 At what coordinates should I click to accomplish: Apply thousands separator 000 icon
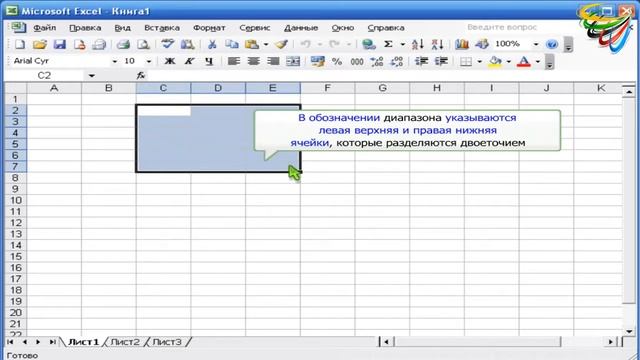coord(357,62)
